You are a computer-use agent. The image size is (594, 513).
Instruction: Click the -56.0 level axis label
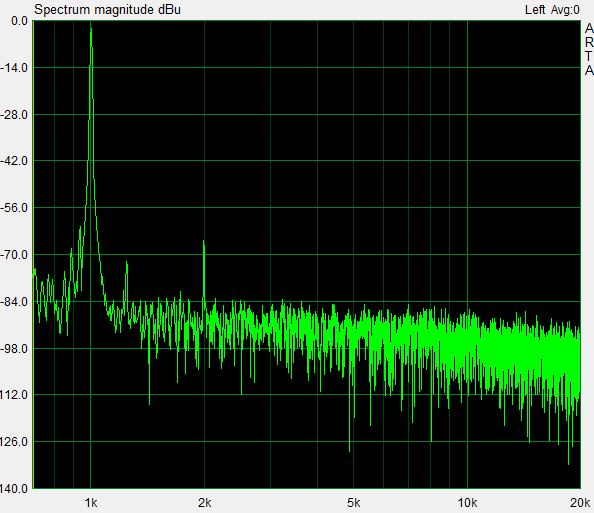click(14, 208)
